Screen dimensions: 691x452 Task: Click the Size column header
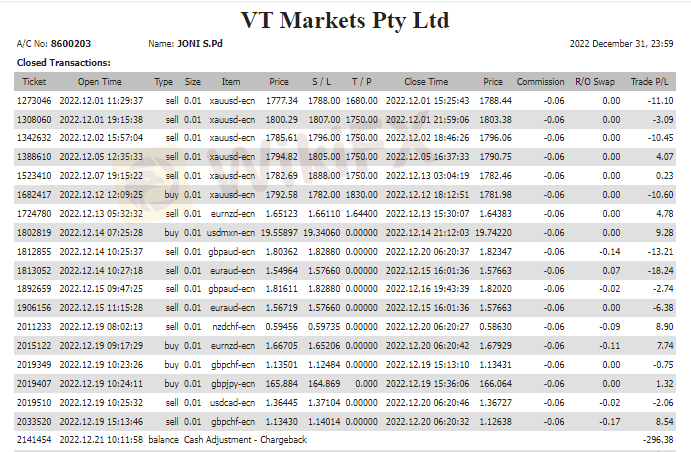[x=193, y=82]
